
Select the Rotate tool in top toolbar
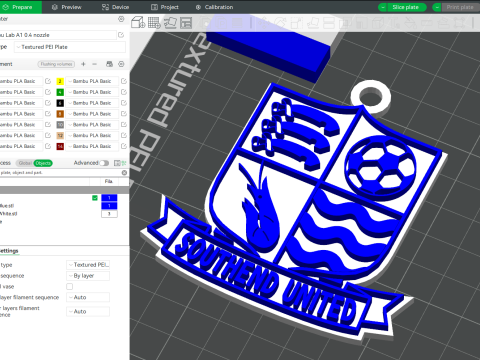(280, 23)
